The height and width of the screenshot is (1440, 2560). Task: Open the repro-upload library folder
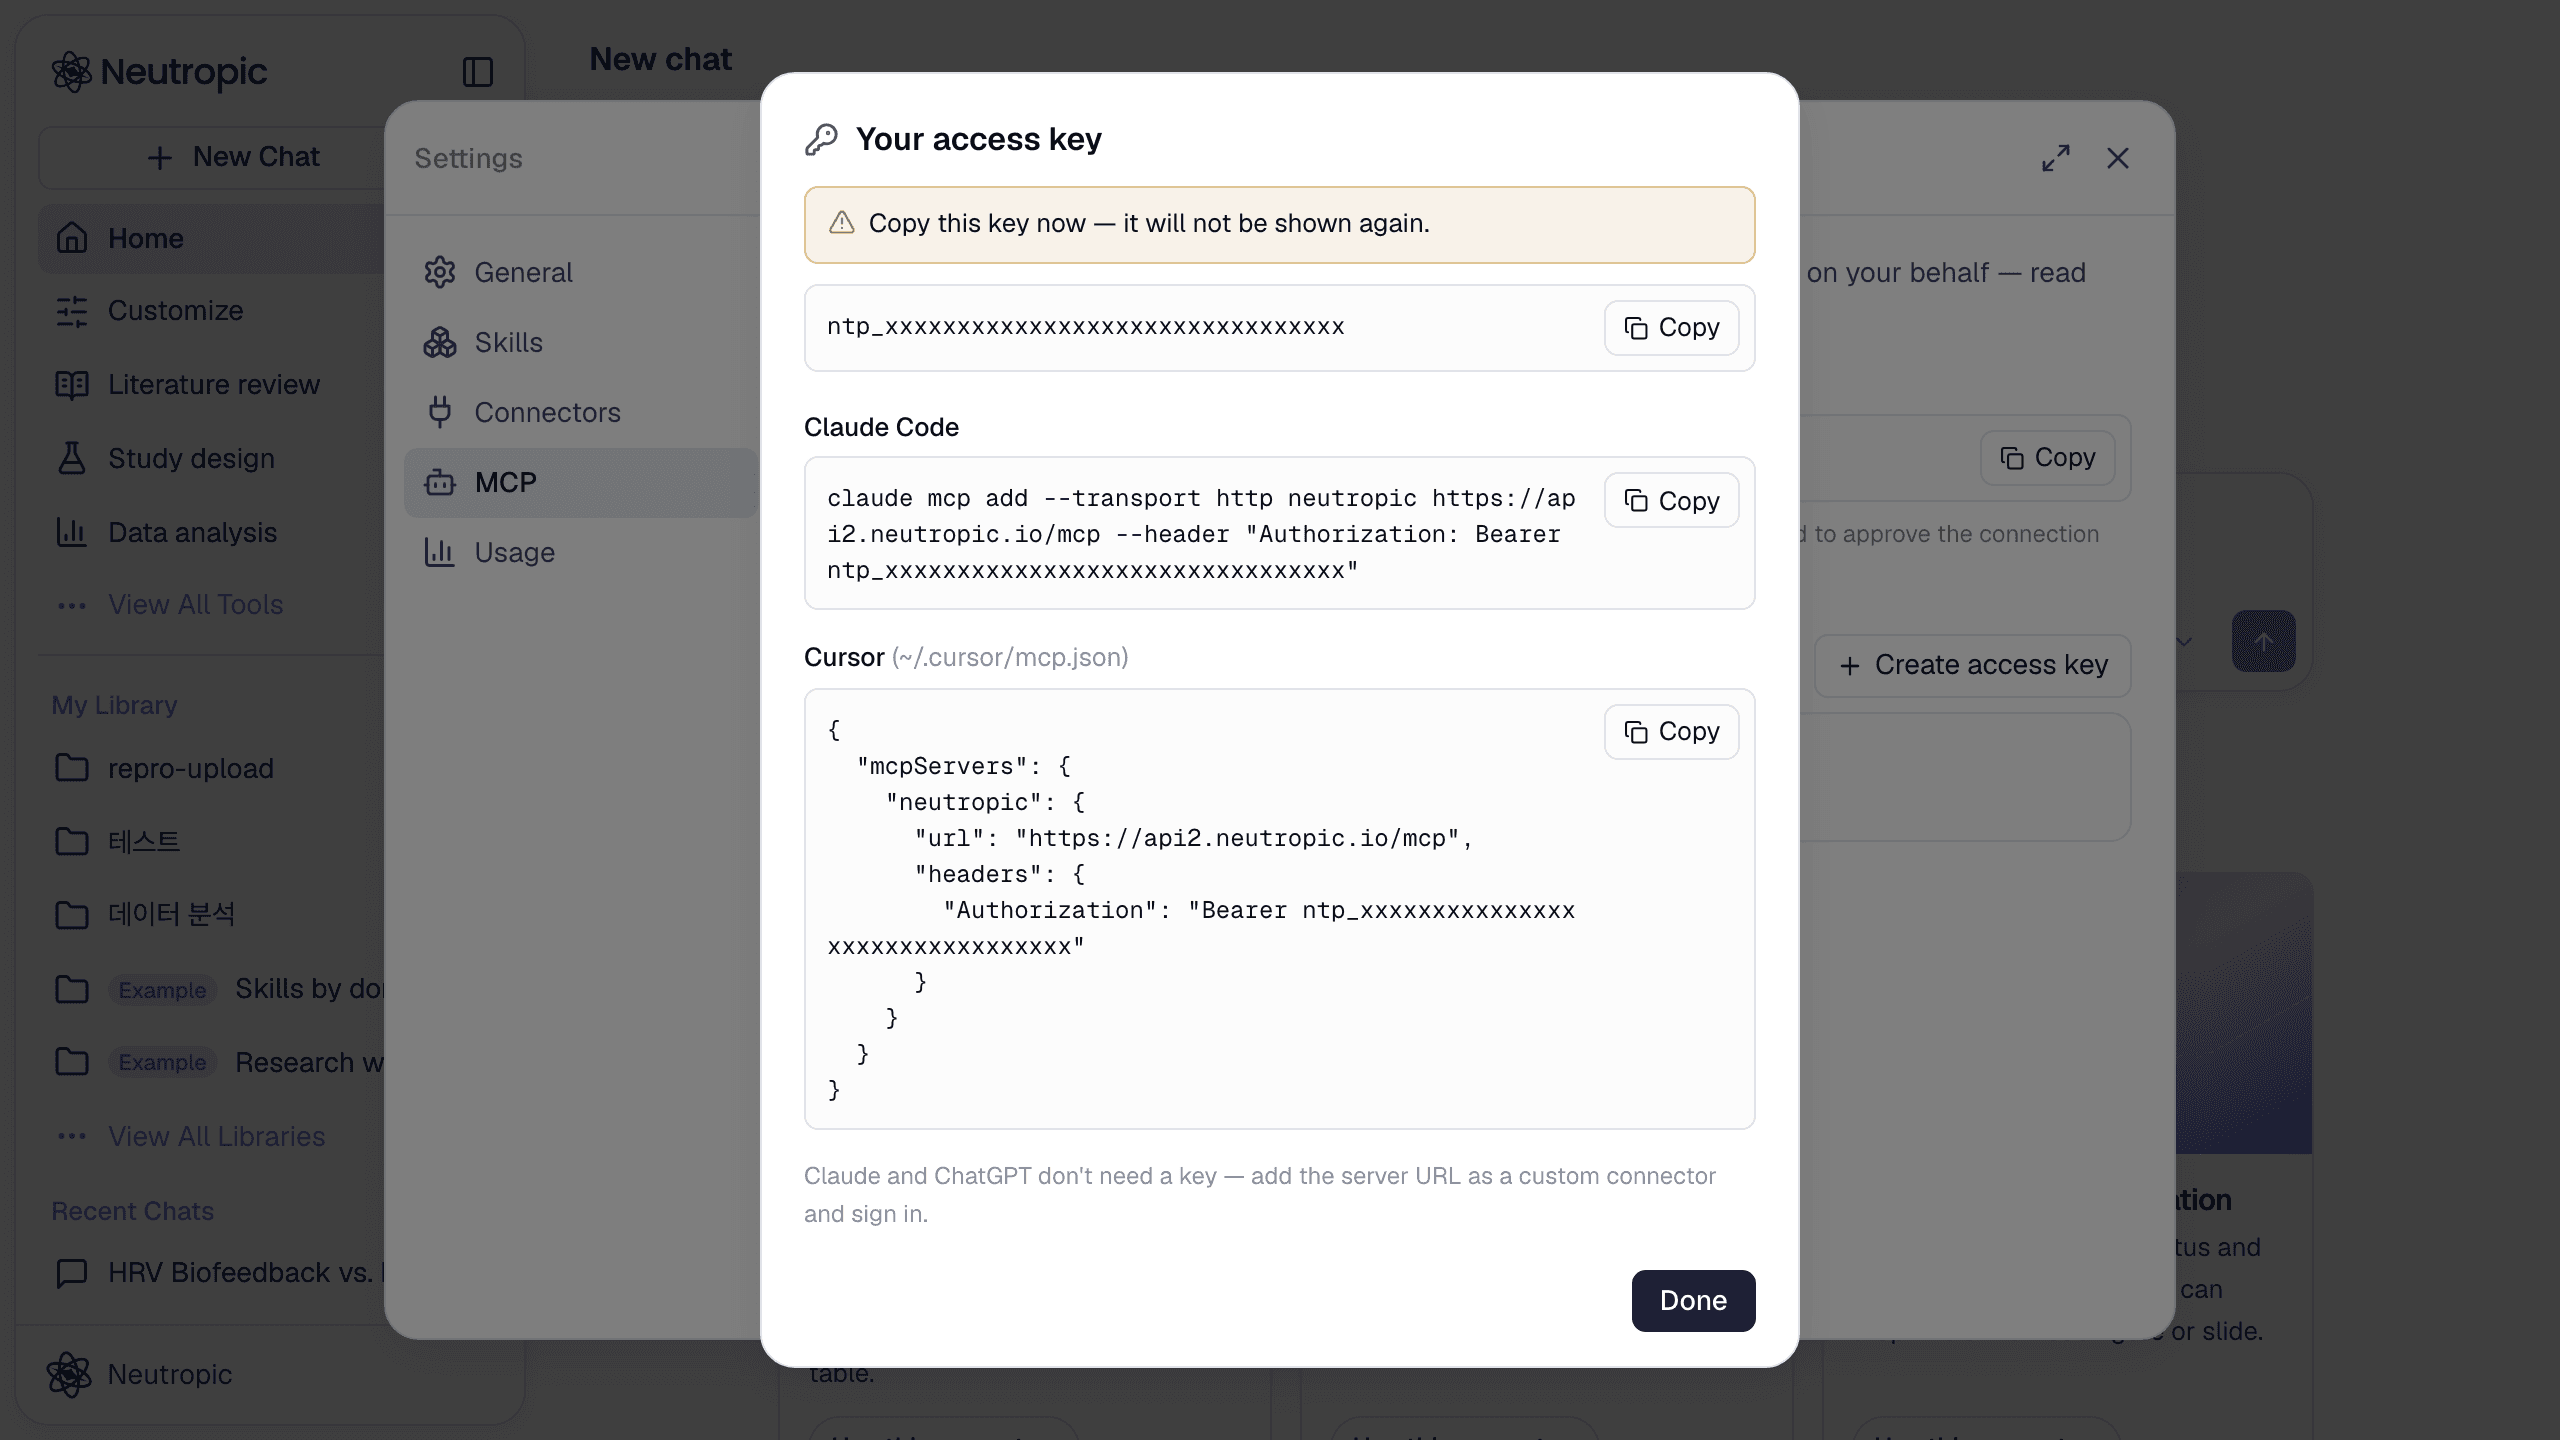(212, 769)
